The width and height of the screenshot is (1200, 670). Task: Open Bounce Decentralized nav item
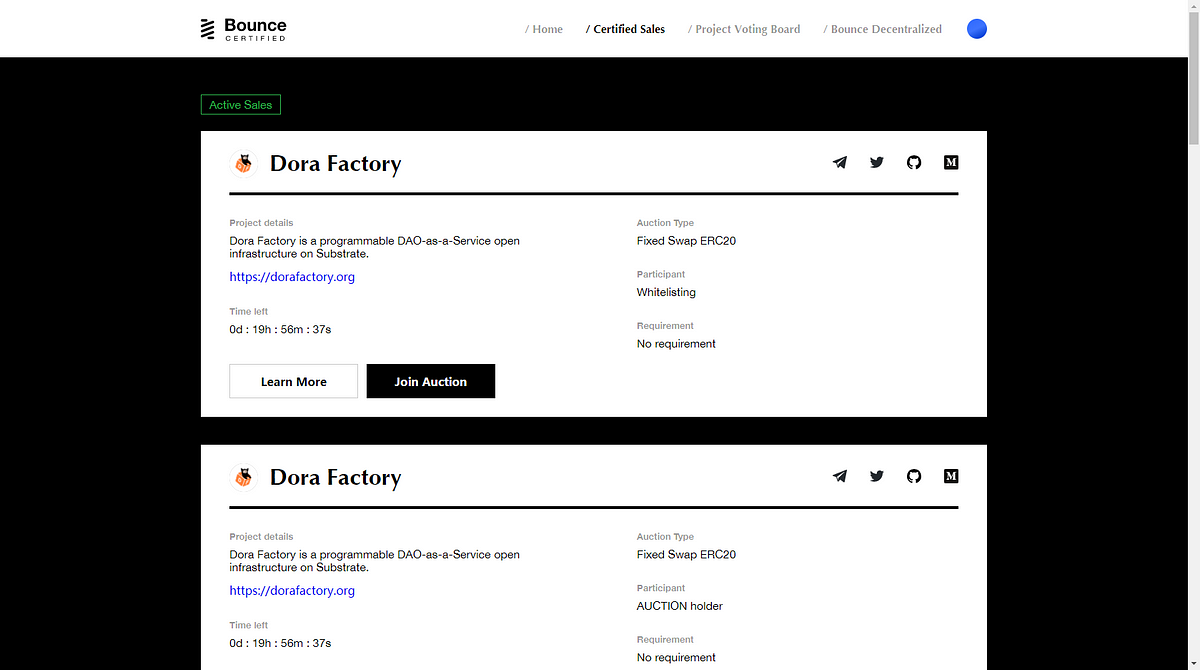pyautogui.click(x=882, y=29)
